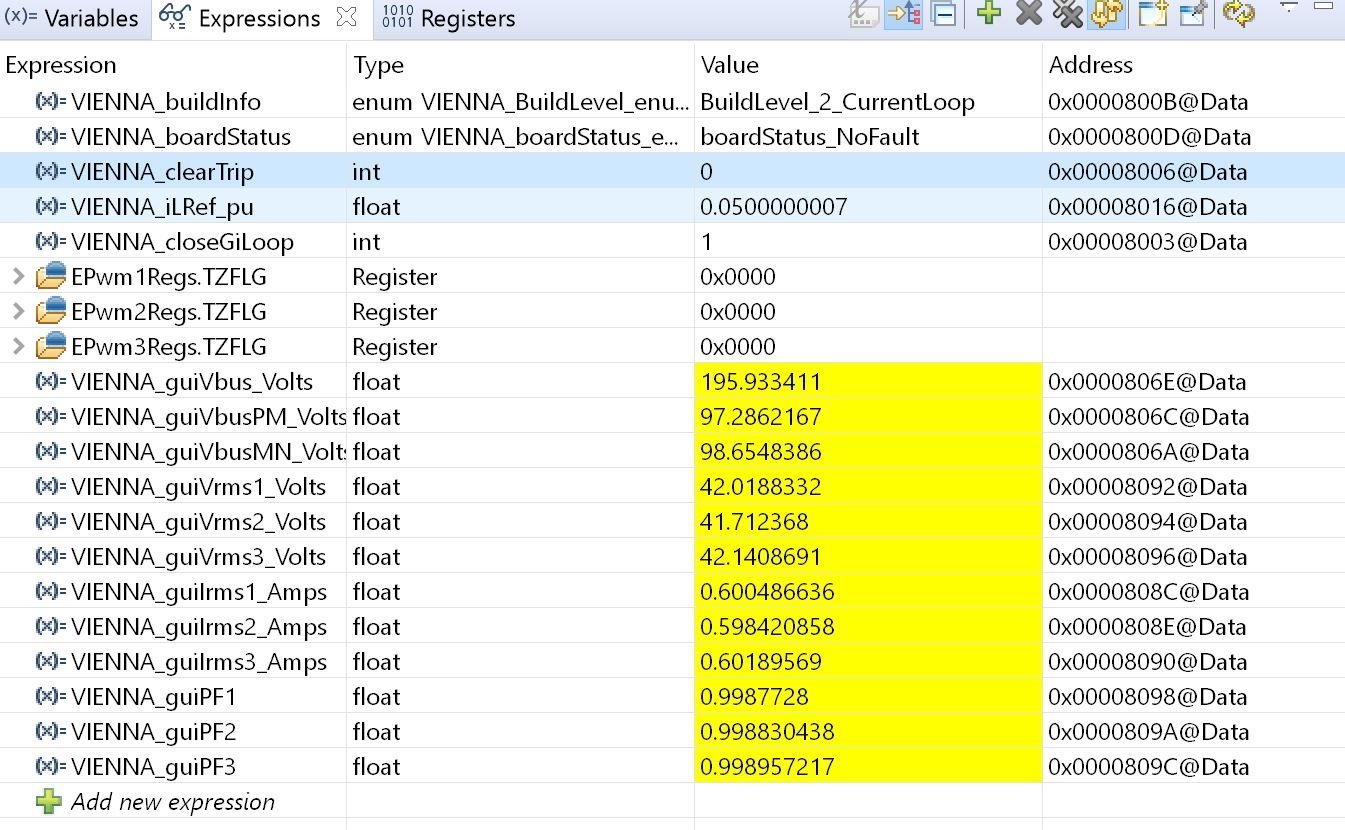Screen dimensions: 1345x830
Task: Click the EPwm1Regs.TZFLG value 0x0000
Action: [x=738, y=277]
